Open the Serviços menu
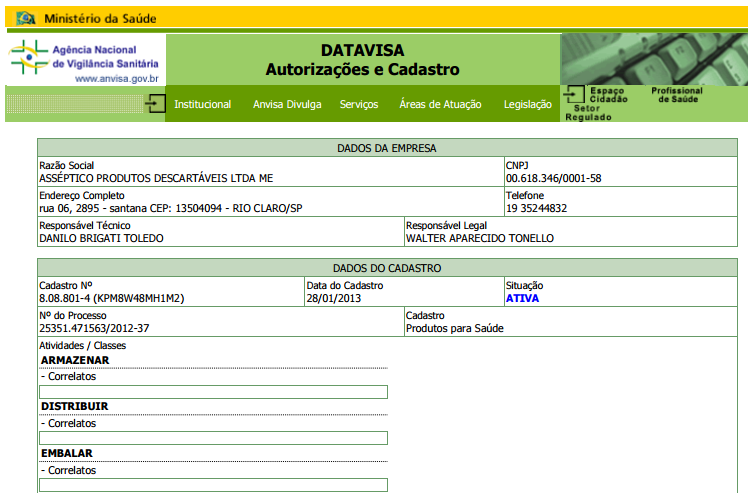The width and height of the screenshot is (748, 493). tap(359, 104)
